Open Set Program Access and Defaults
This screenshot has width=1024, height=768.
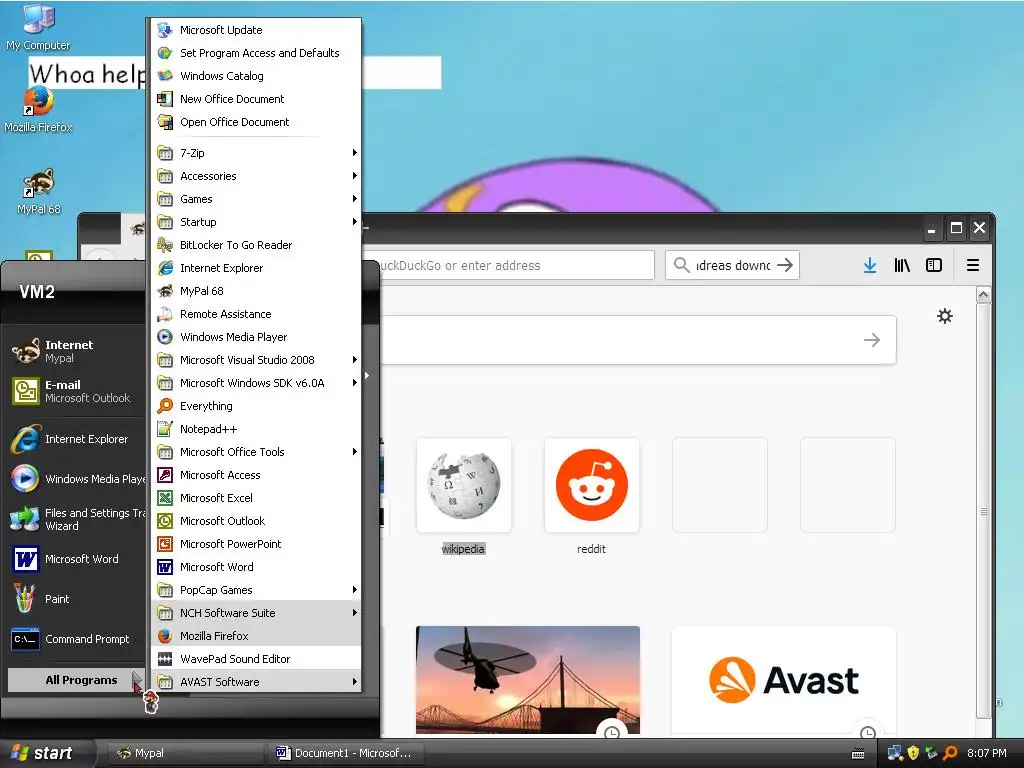(x=256, y=53)
